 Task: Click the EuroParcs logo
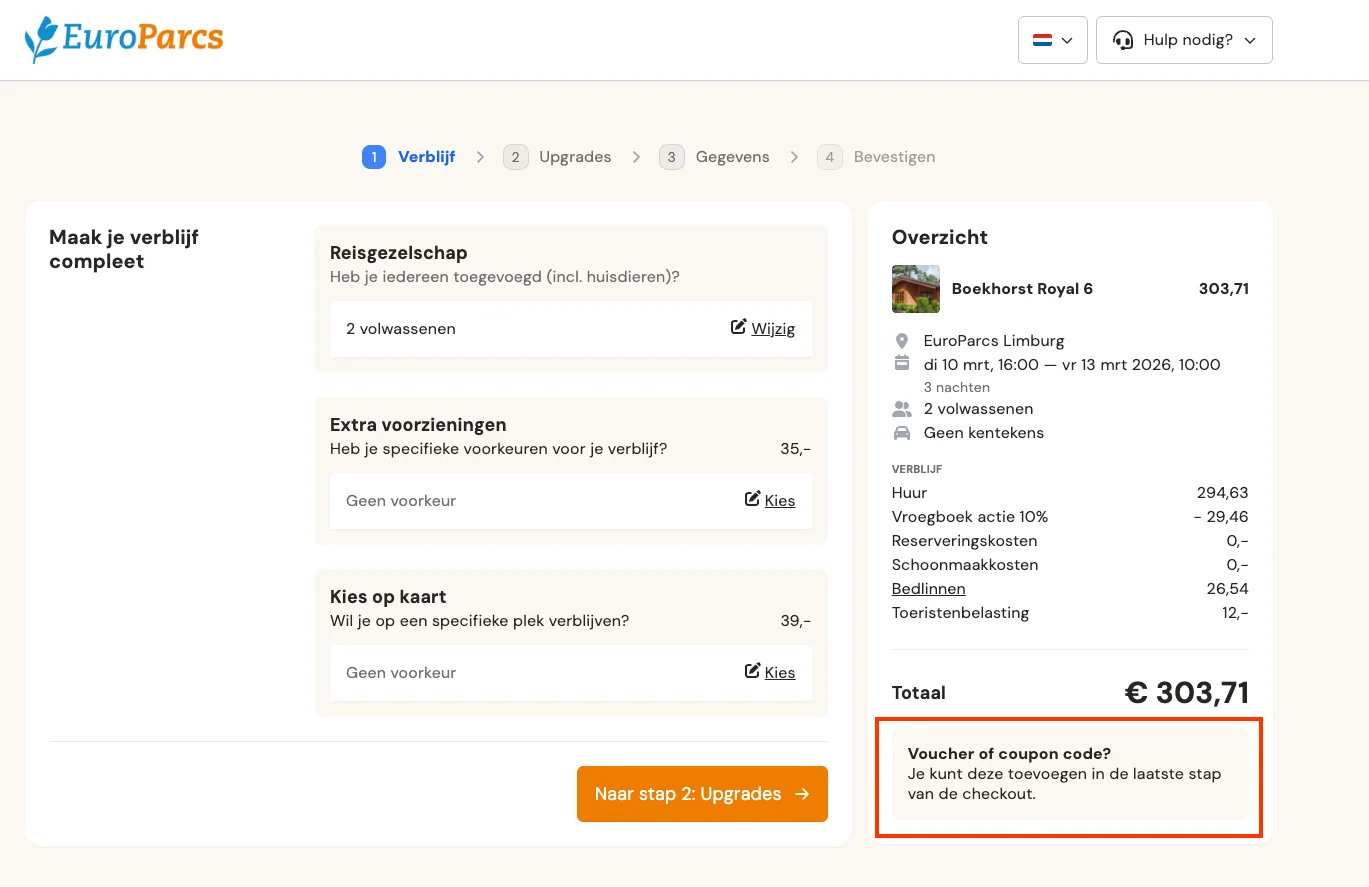(123, 40)
